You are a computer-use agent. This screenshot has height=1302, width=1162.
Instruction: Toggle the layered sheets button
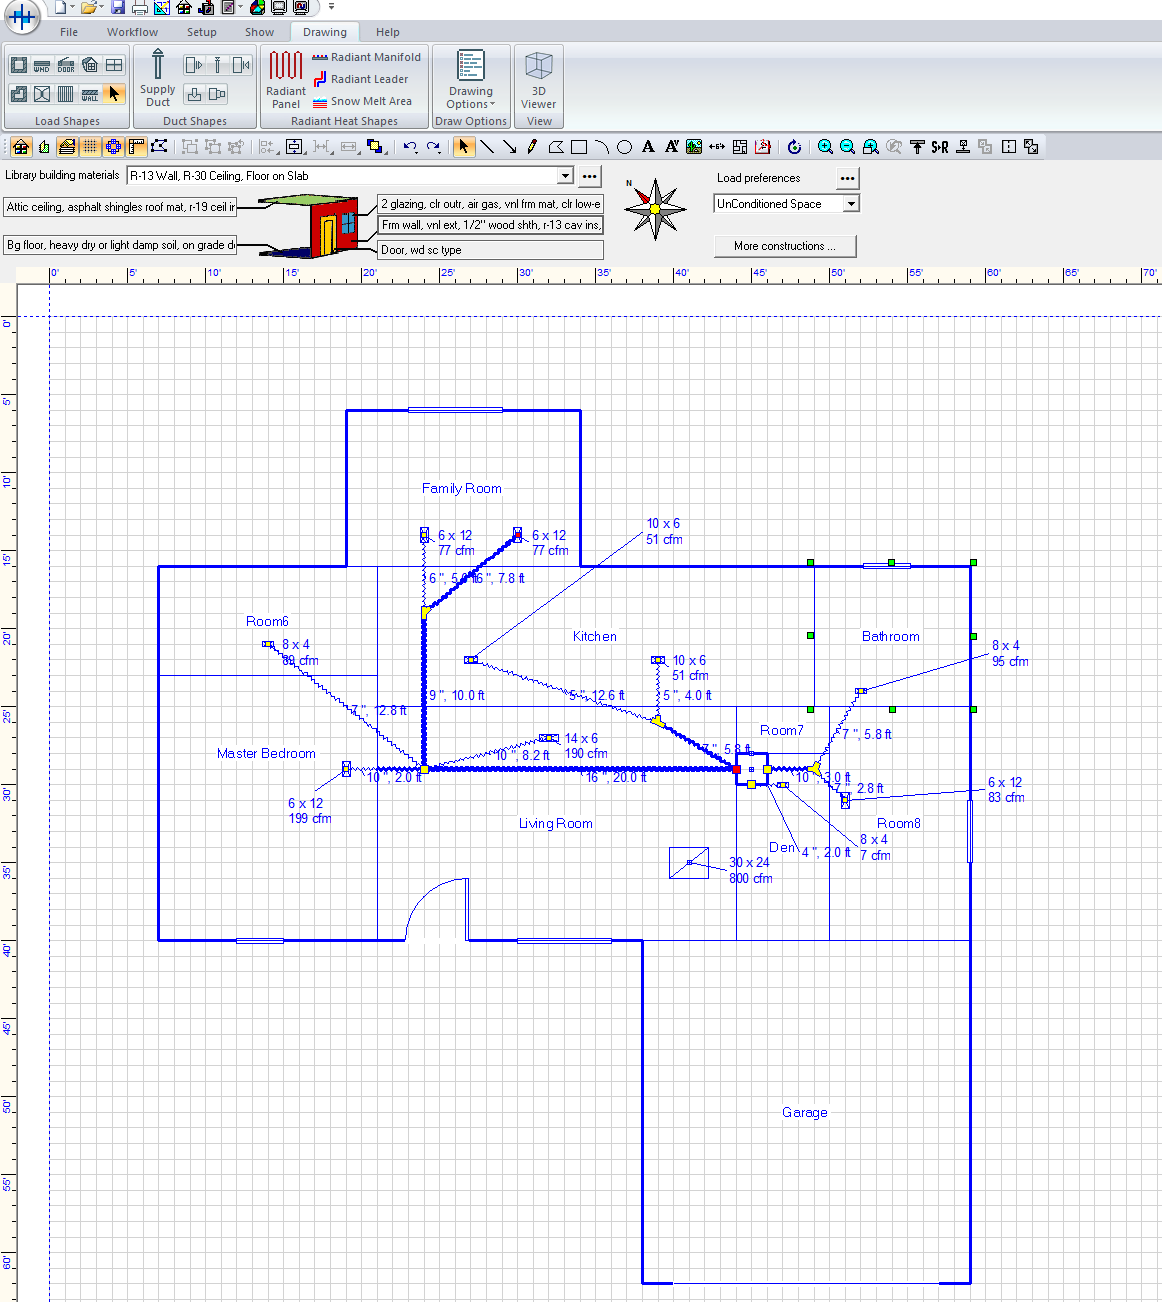pos(67,147)
